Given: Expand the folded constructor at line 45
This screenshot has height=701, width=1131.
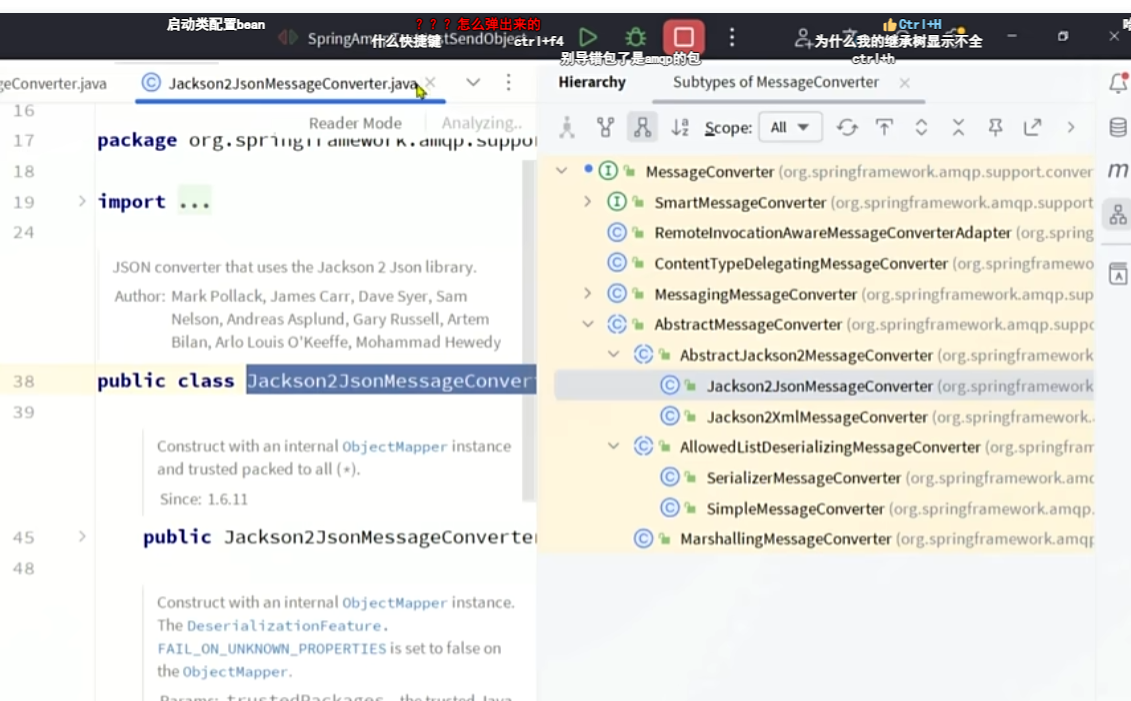Looking at the screenshot, I should (x=82, y=537).
